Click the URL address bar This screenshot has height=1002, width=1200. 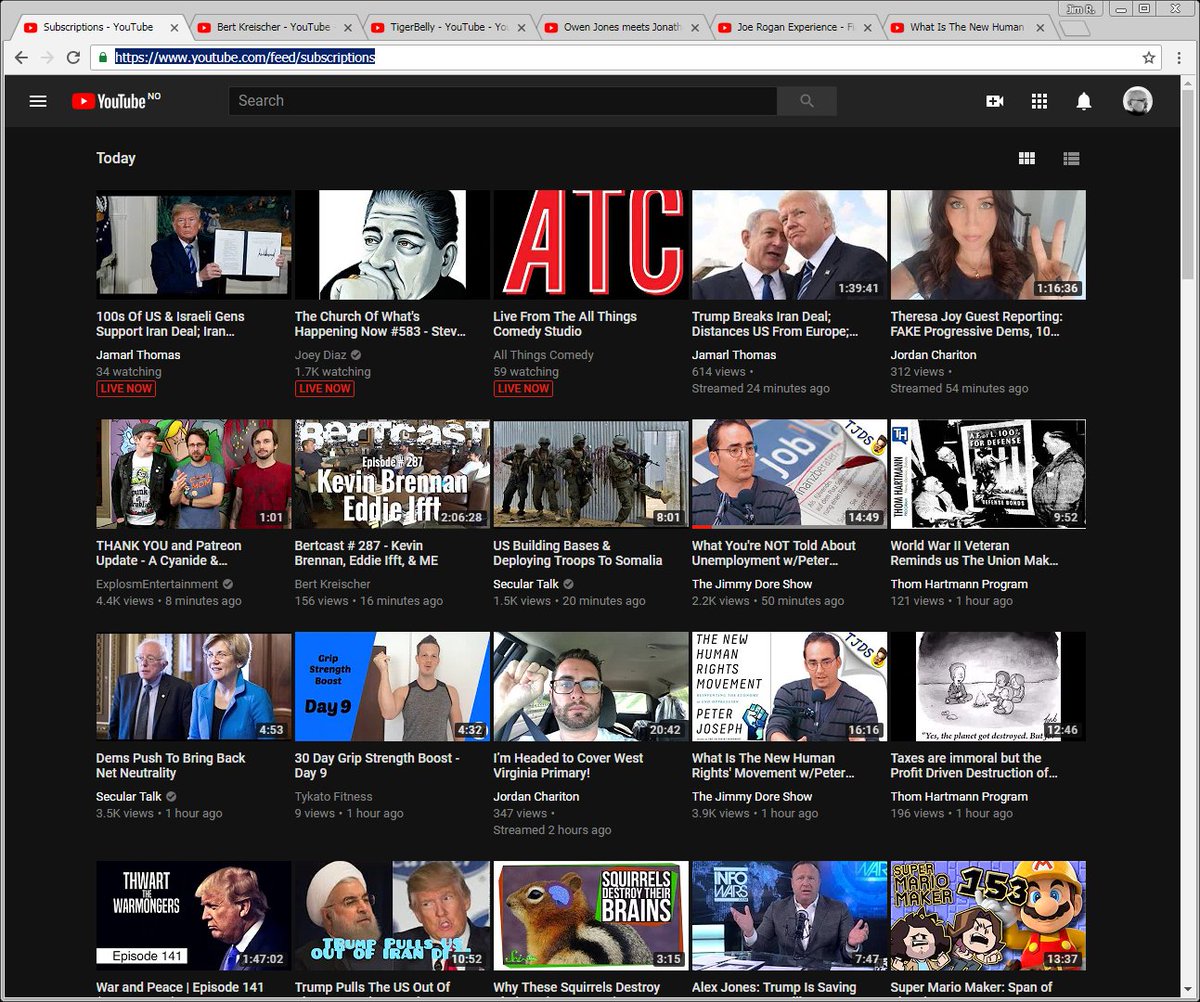pos(625,58)
